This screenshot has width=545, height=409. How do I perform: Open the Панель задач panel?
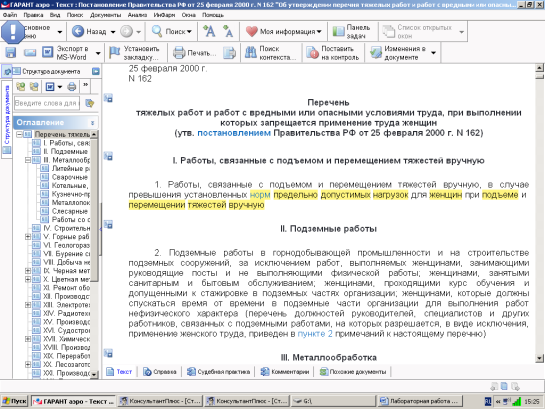(x=351, y=31)
